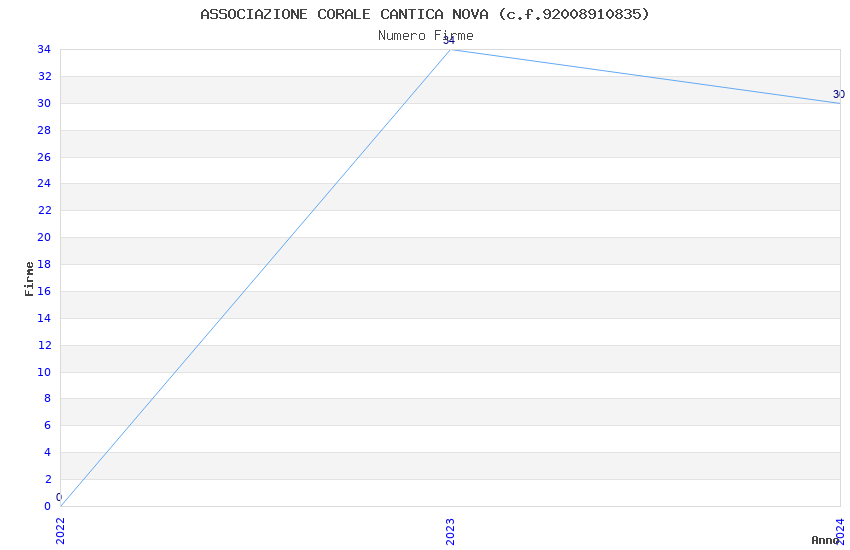Screen dimensions: 850x550
Task: Click y-axis tick label 4
Action: coord(48,452)
